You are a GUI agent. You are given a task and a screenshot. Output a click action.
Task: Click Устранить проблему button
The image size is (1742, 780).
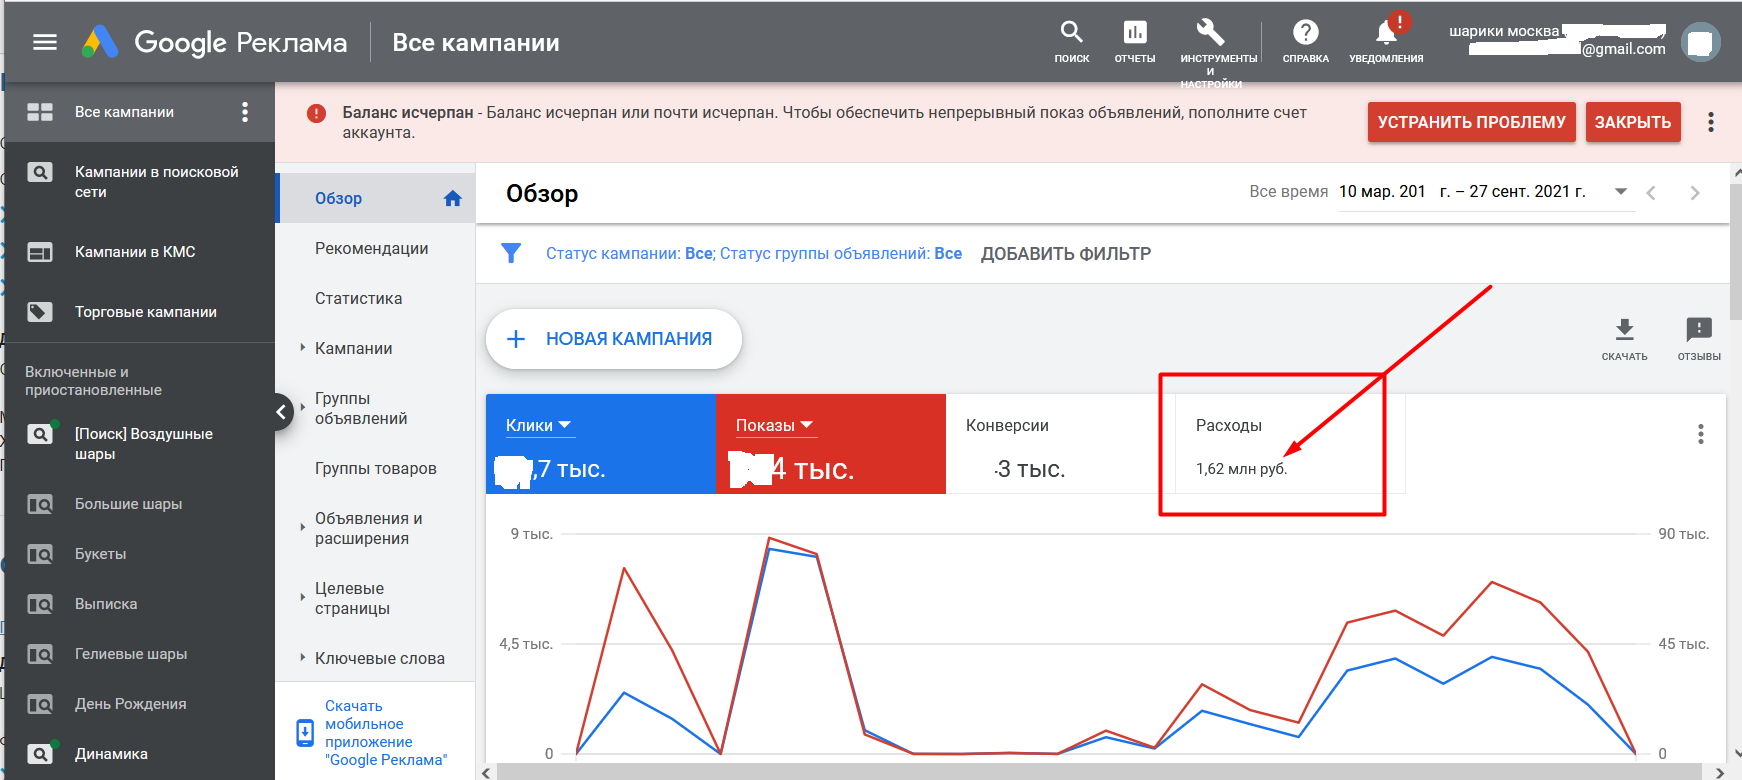1471,122
